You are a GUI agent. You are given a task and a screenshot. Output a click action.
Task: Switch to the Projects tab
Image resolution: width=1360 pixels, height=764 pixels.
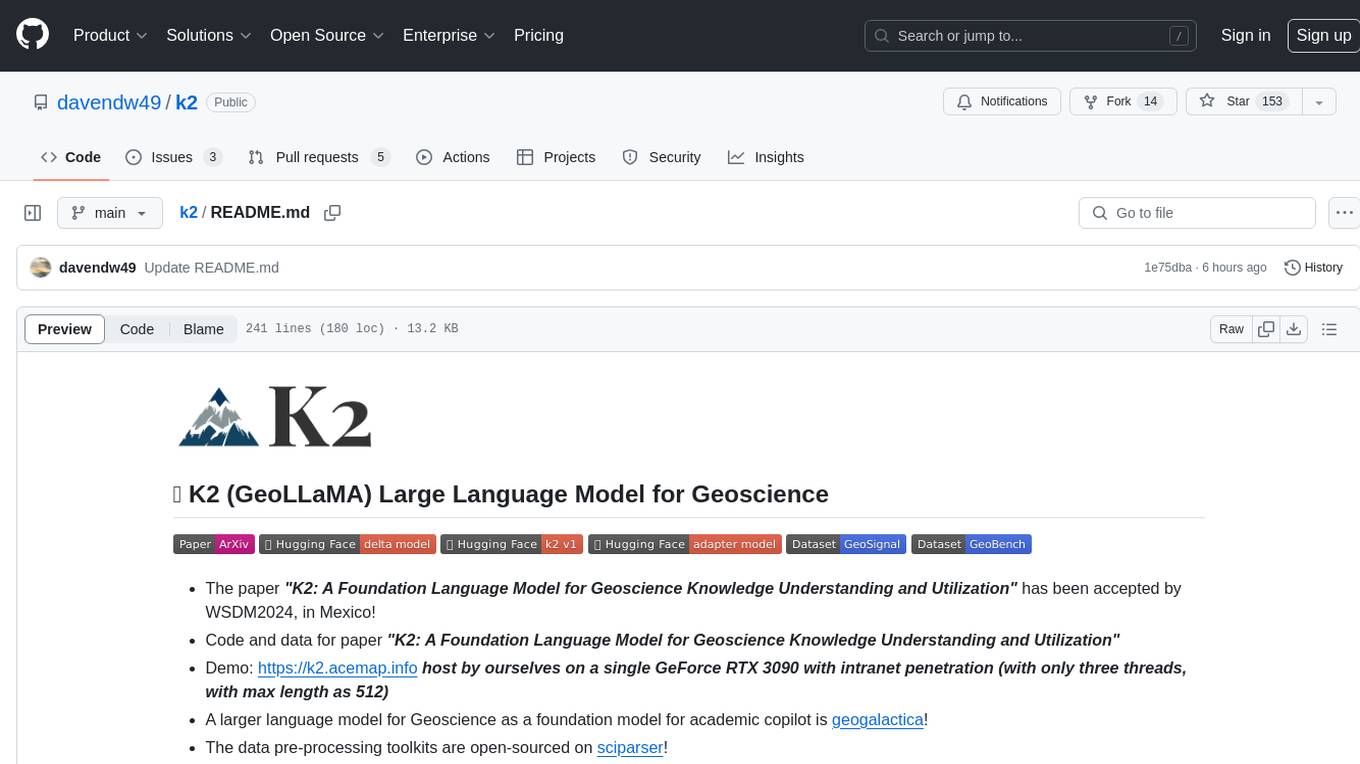(x=556, y=157)
